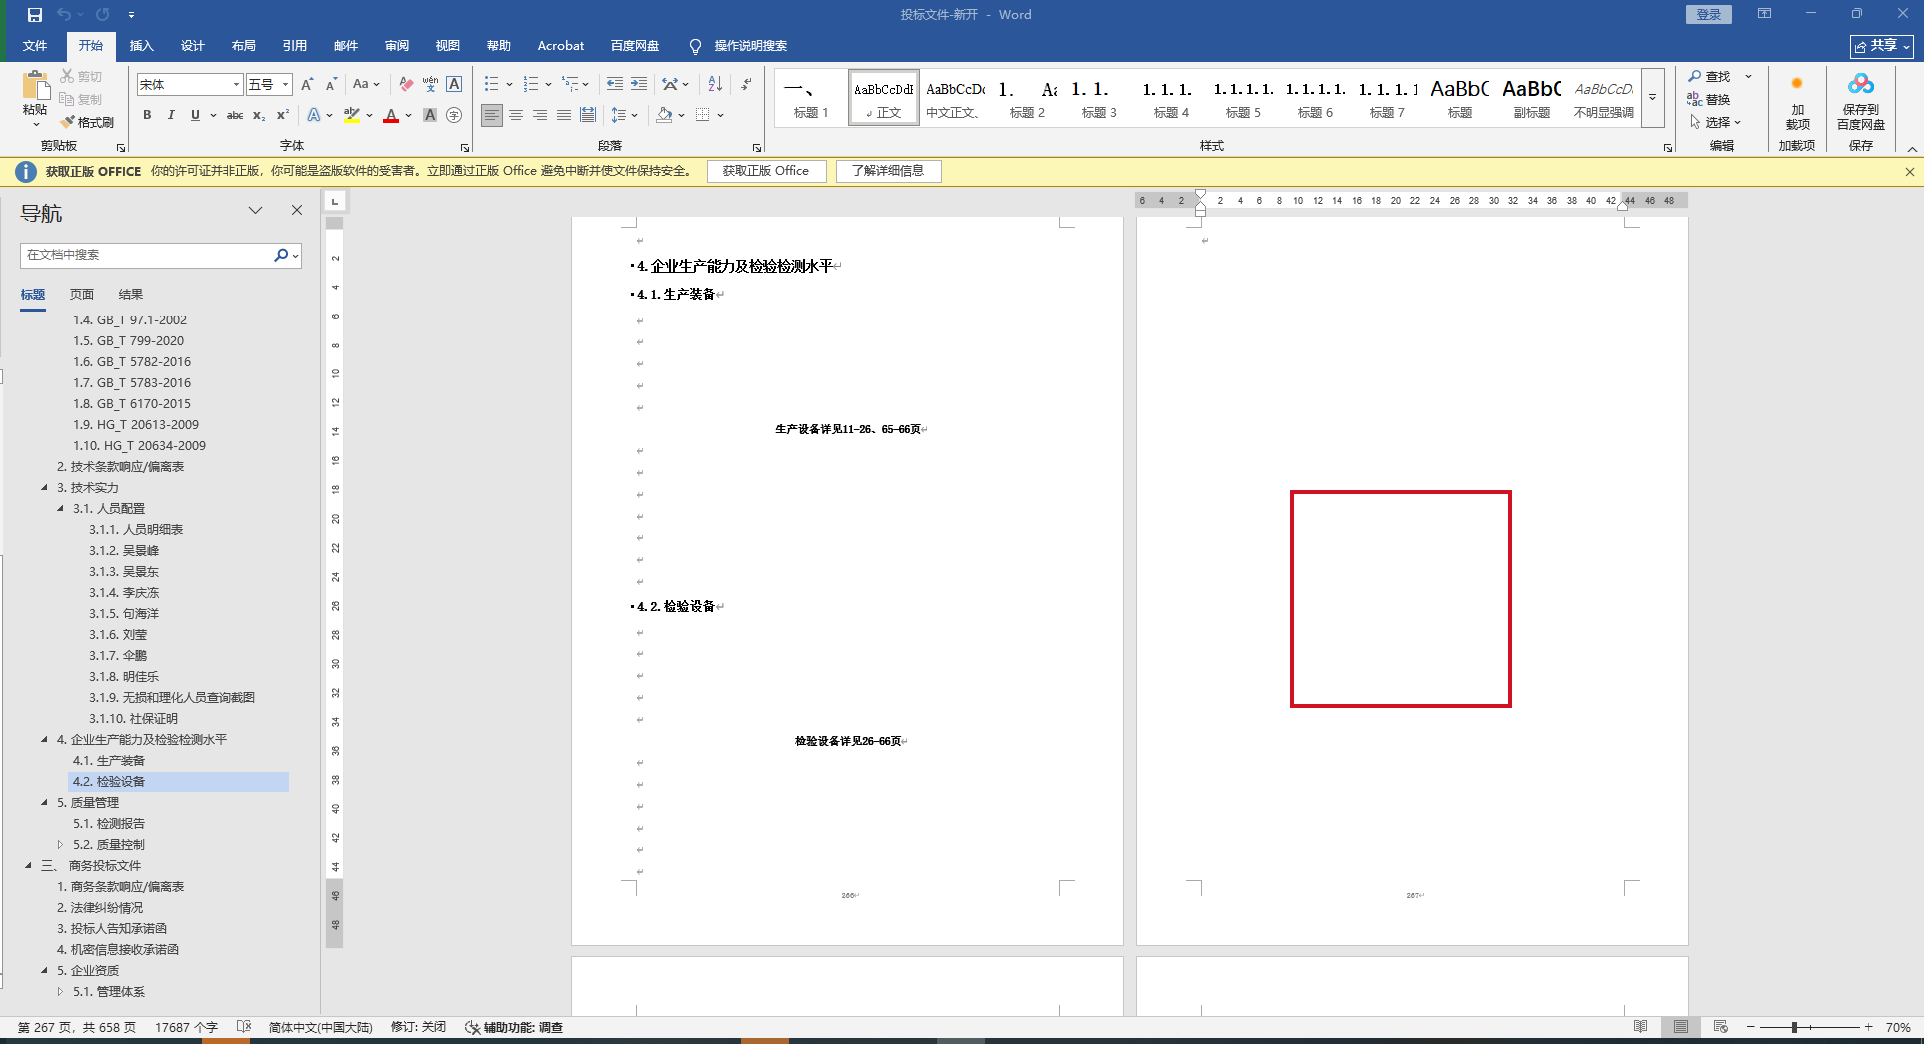
Task: Collapse the 3.1. 人员配置 heading in navigation
Action: click(60, 509)
